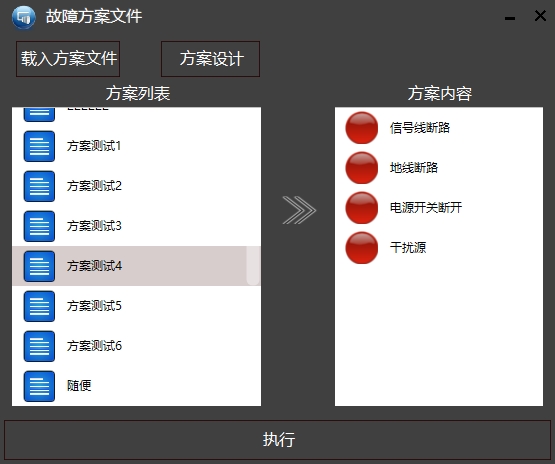Select the 方案测试2 list entry text
555x464 pixels.
point(94,186)
